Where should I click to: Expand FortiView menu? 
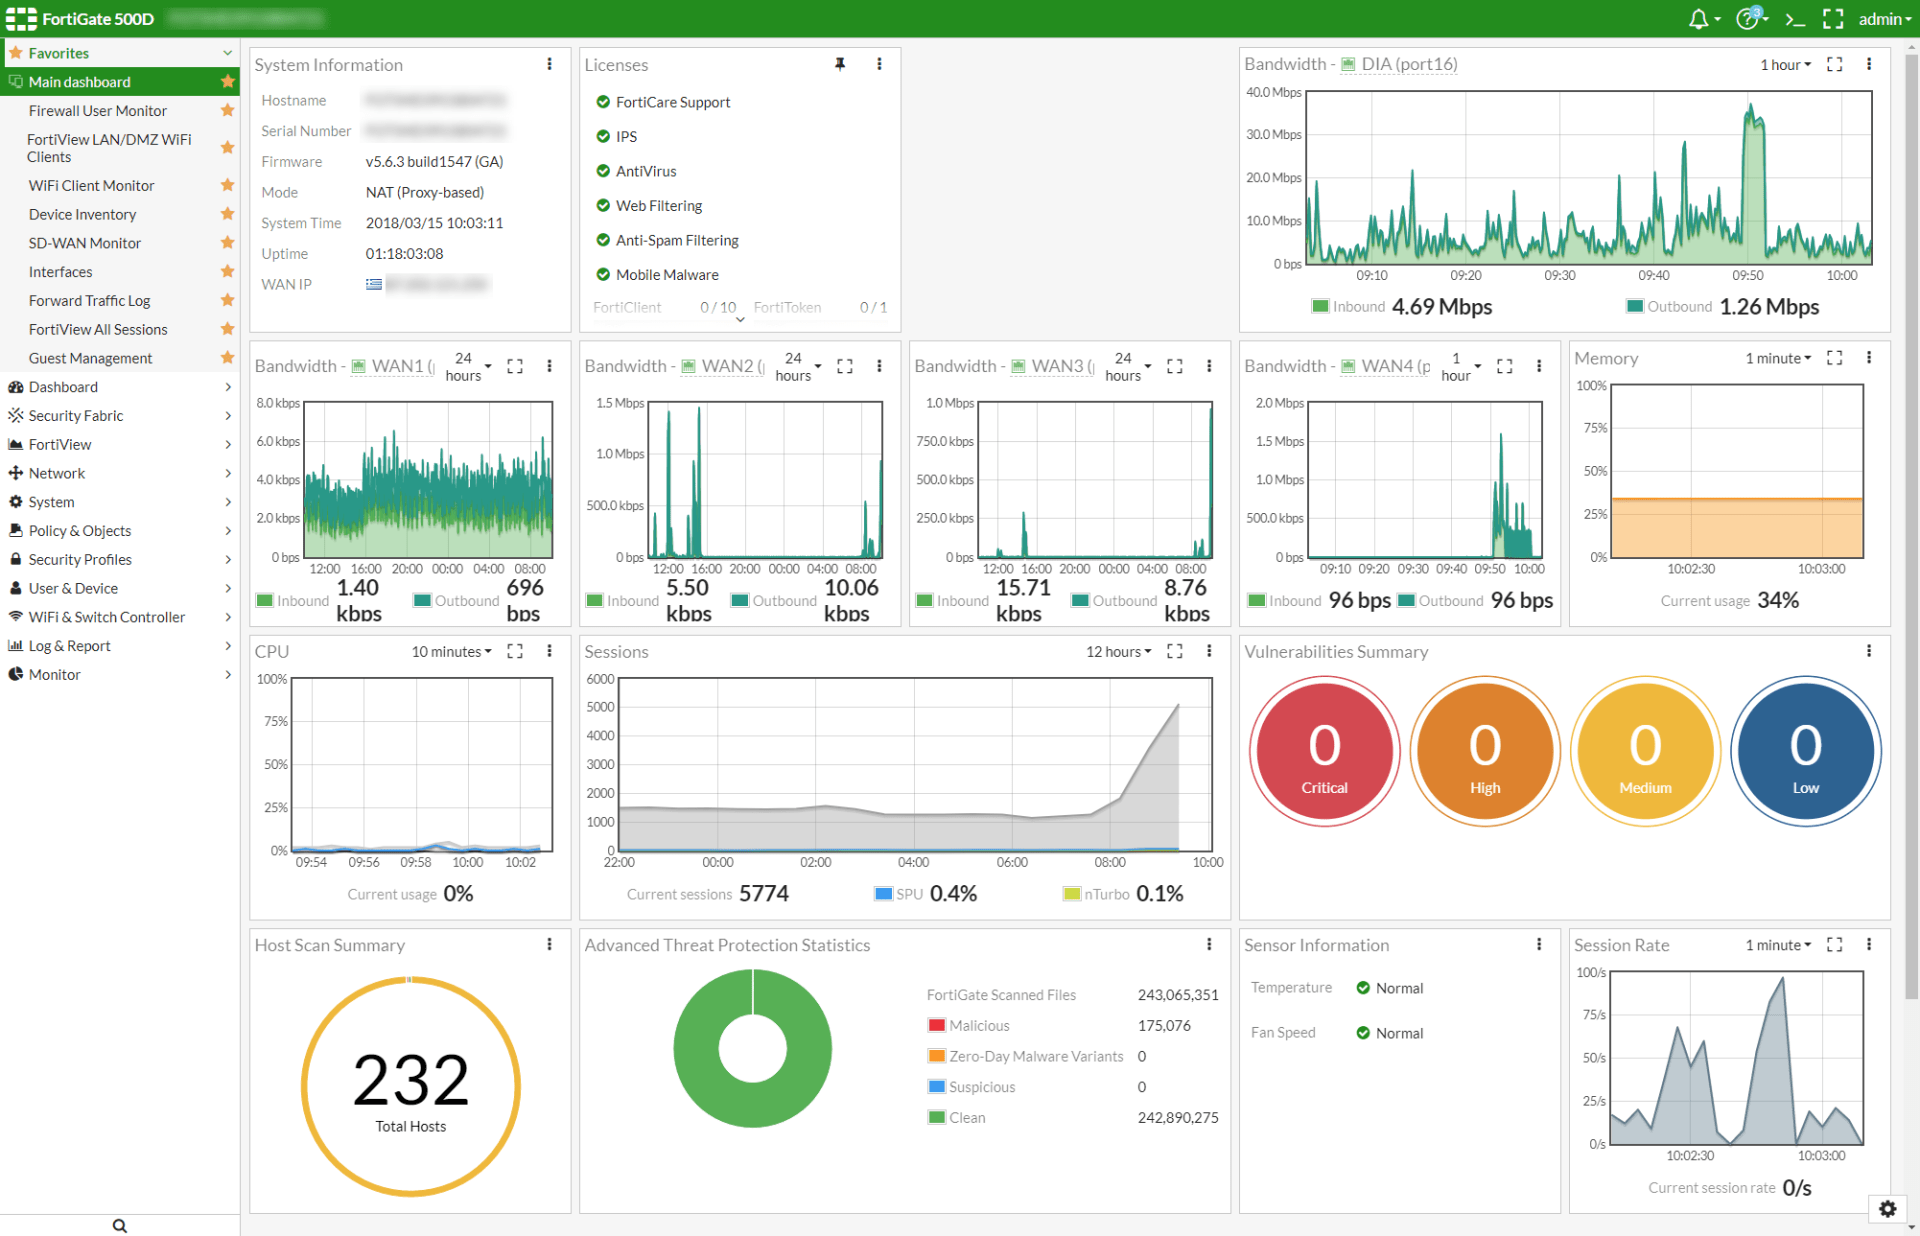pos(120,445)
